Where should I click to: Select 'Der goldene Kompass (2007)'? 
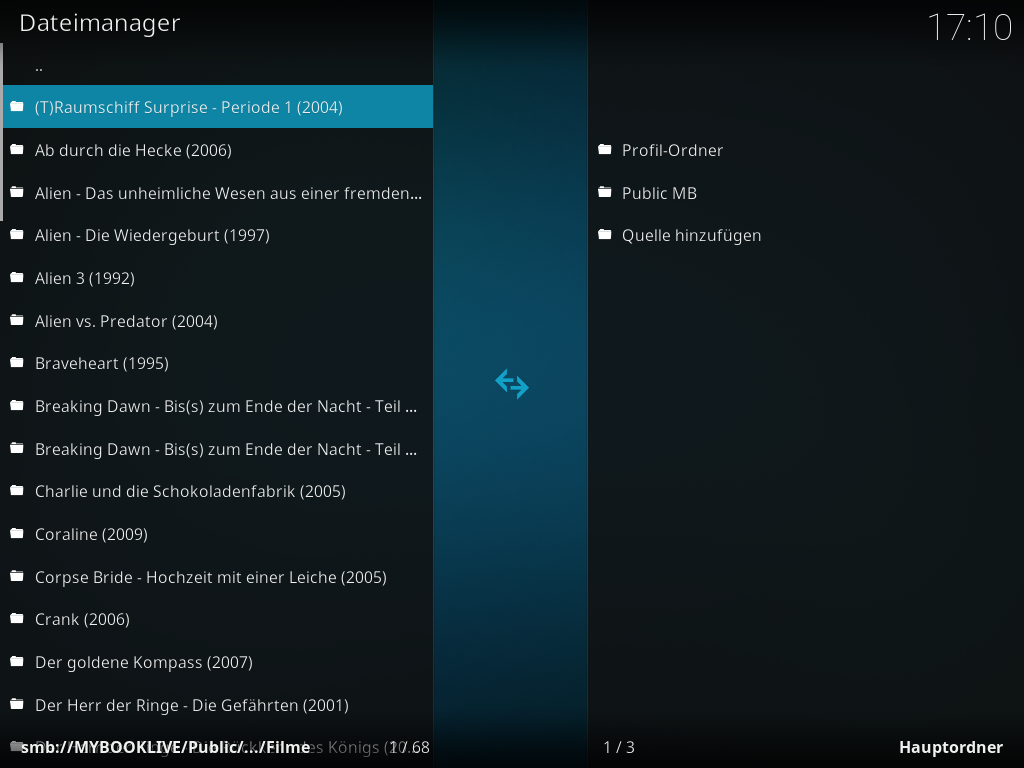pyautogui.click(x=217, y=662)
